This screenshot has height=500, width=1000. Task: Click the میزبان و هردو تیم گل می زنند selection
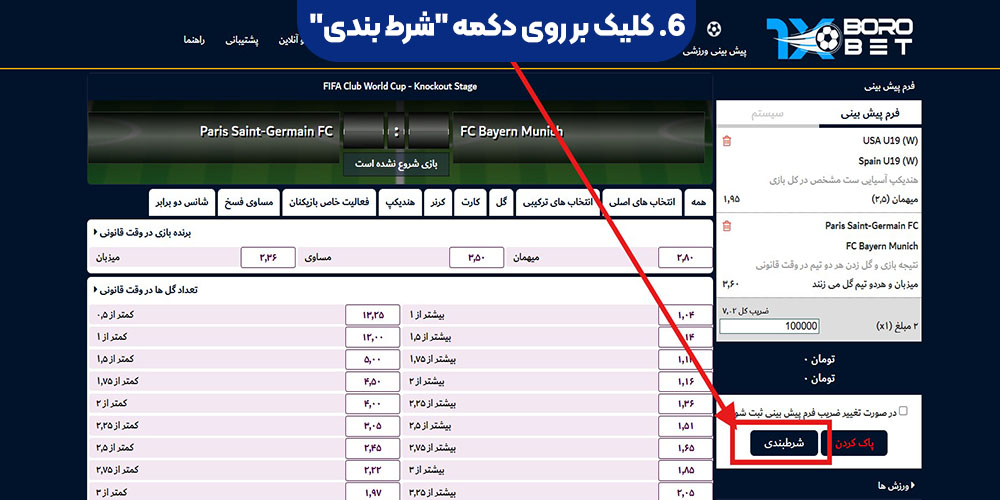pyautogui.click(x=865, y=284)
